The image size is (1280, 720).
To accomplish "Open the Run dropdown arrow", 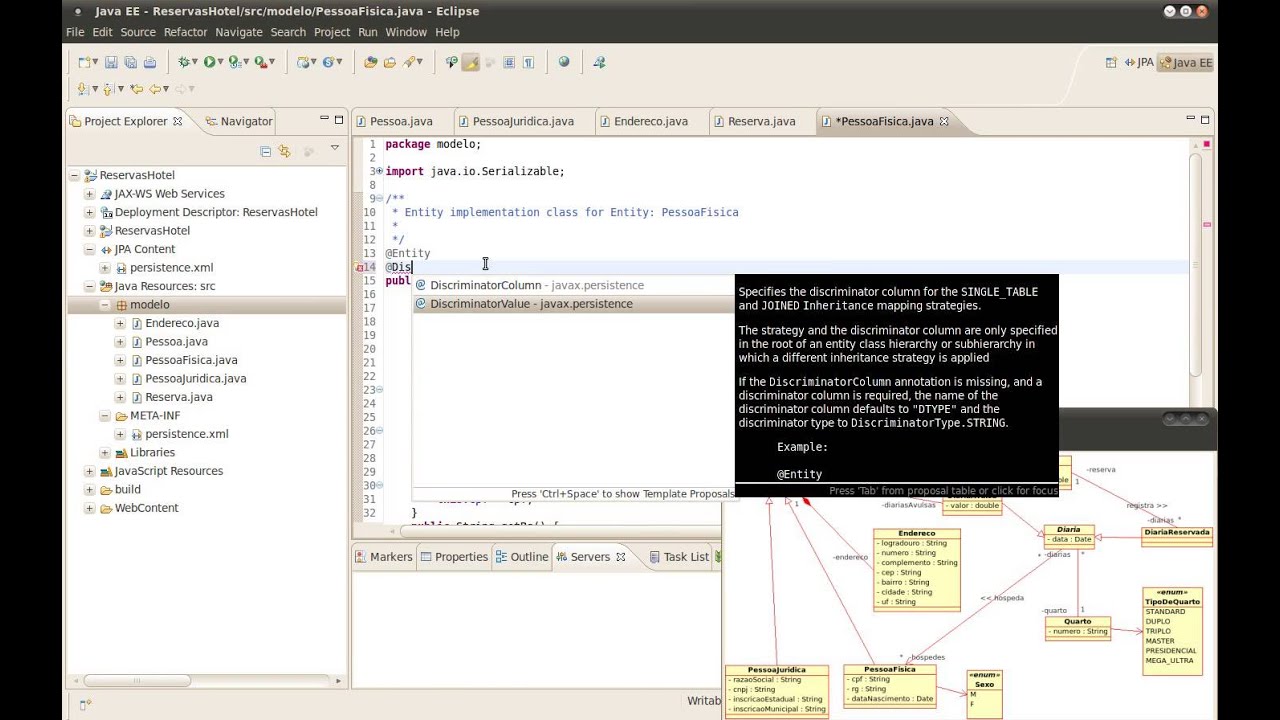I will pyautogui.click(x=223, y=62).
